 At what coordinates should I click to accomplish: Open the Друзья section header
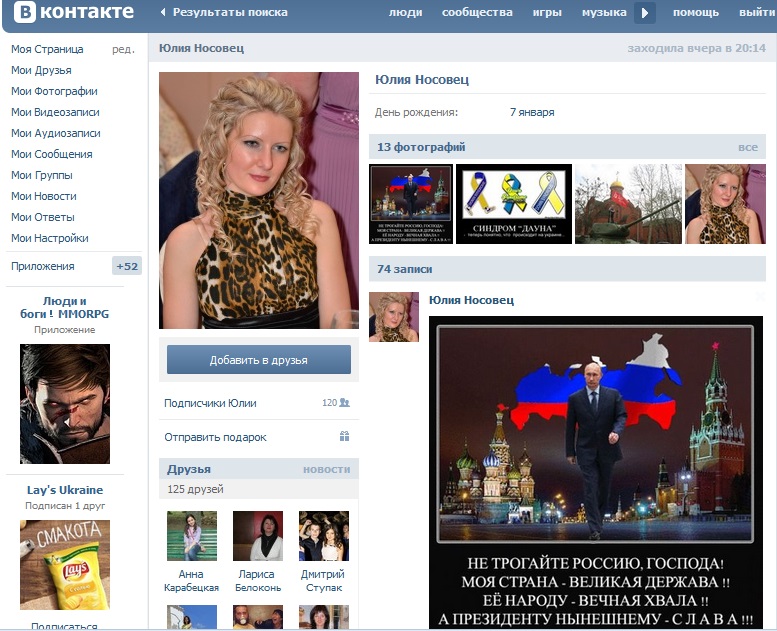(189, 469)
